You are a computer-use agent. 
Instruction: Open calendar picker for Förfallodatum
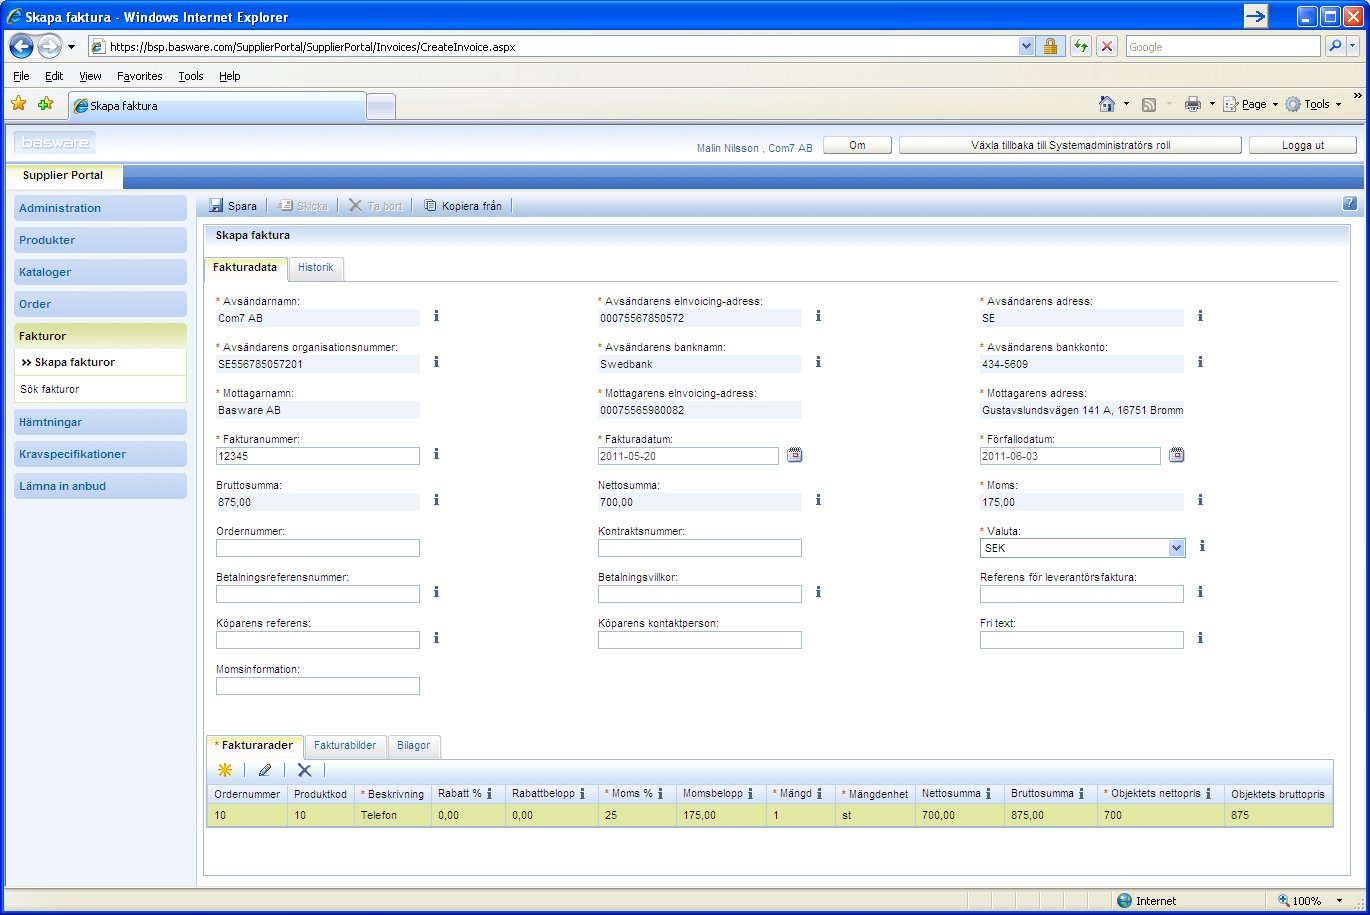click(1177, 455)
